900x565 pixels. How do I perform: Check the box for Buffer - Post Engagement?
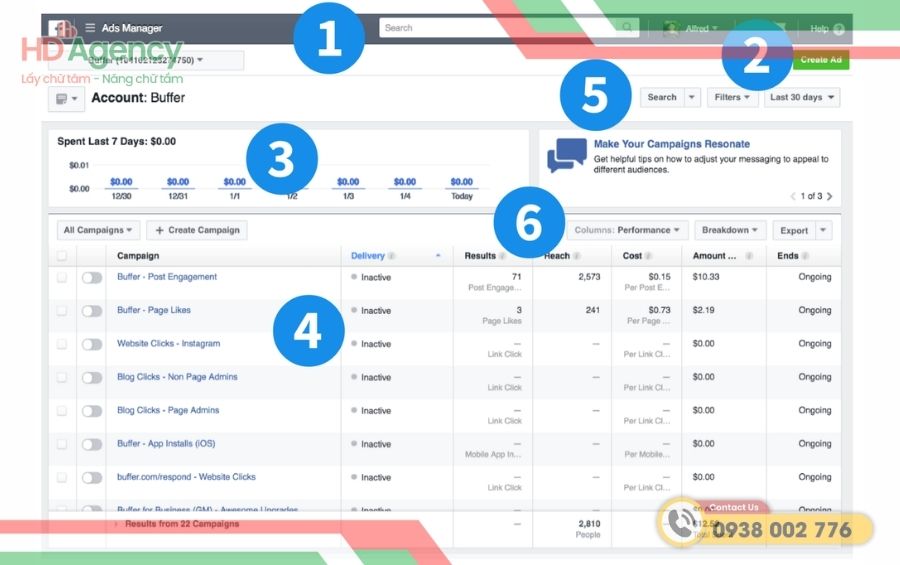[62, 278]
